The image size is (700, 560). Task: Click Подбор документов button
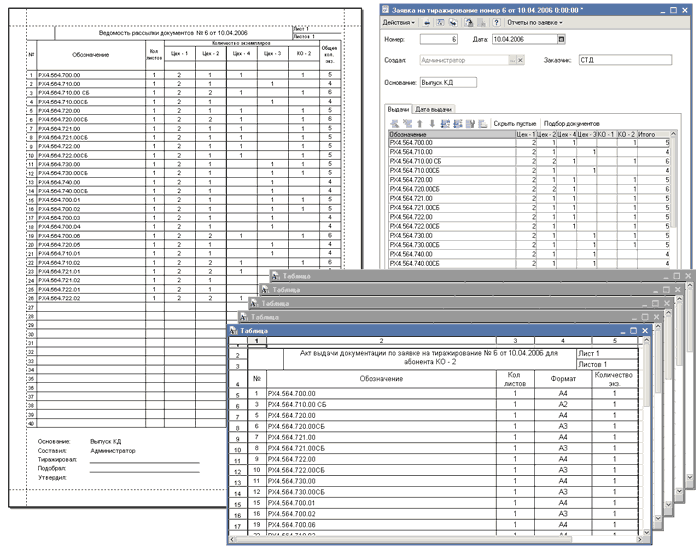(571, 124)
